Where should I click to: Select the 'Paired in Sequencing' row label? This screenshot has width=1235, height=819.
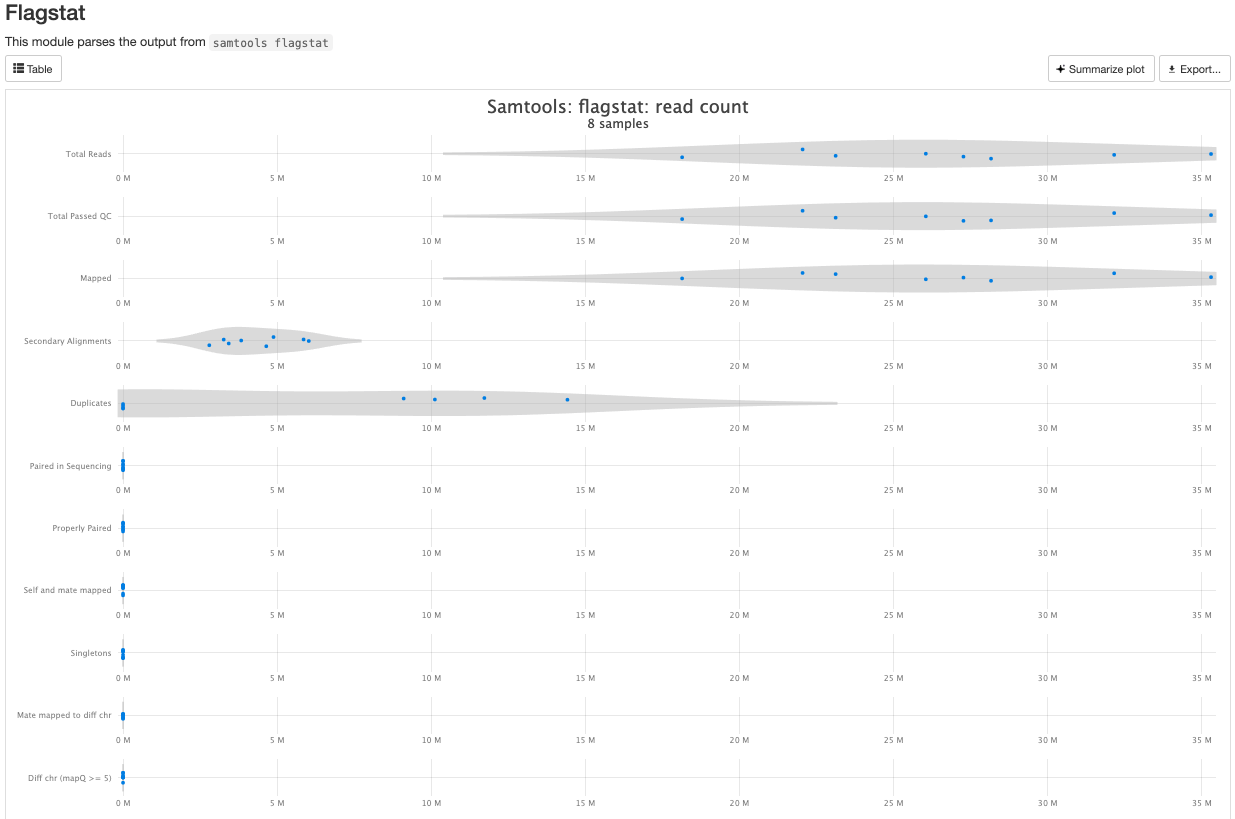click(x=70, y=466)
